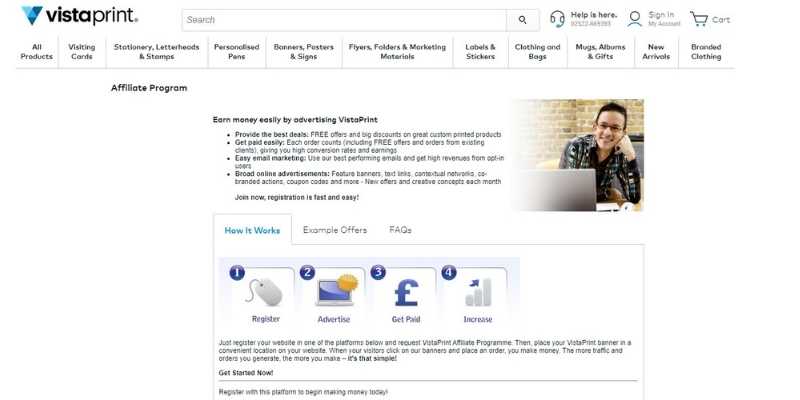Switch to Example Offers tab
Viewport: 800px width, 400px height.
[335, 230]
